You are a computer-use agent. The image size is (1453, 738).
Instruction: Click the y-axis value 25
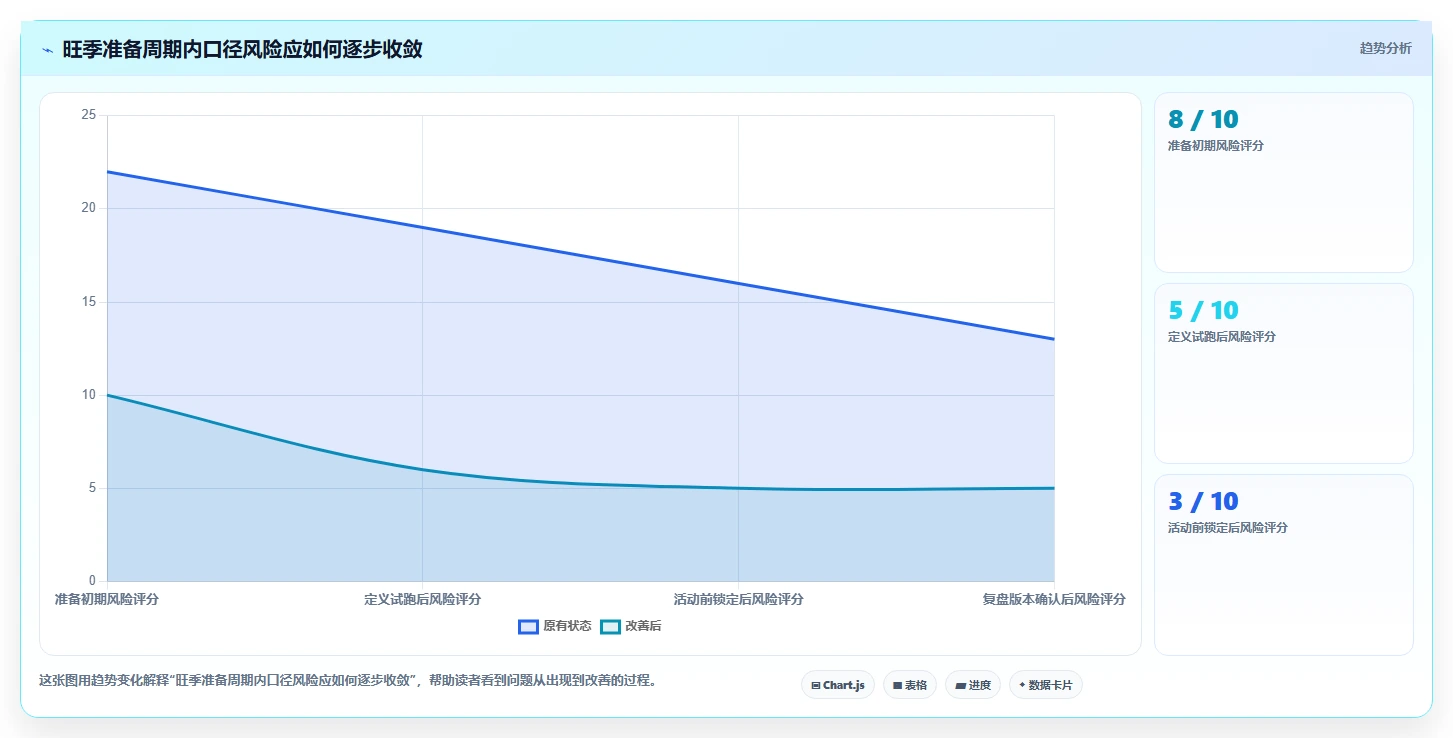[x=89, y=115]
